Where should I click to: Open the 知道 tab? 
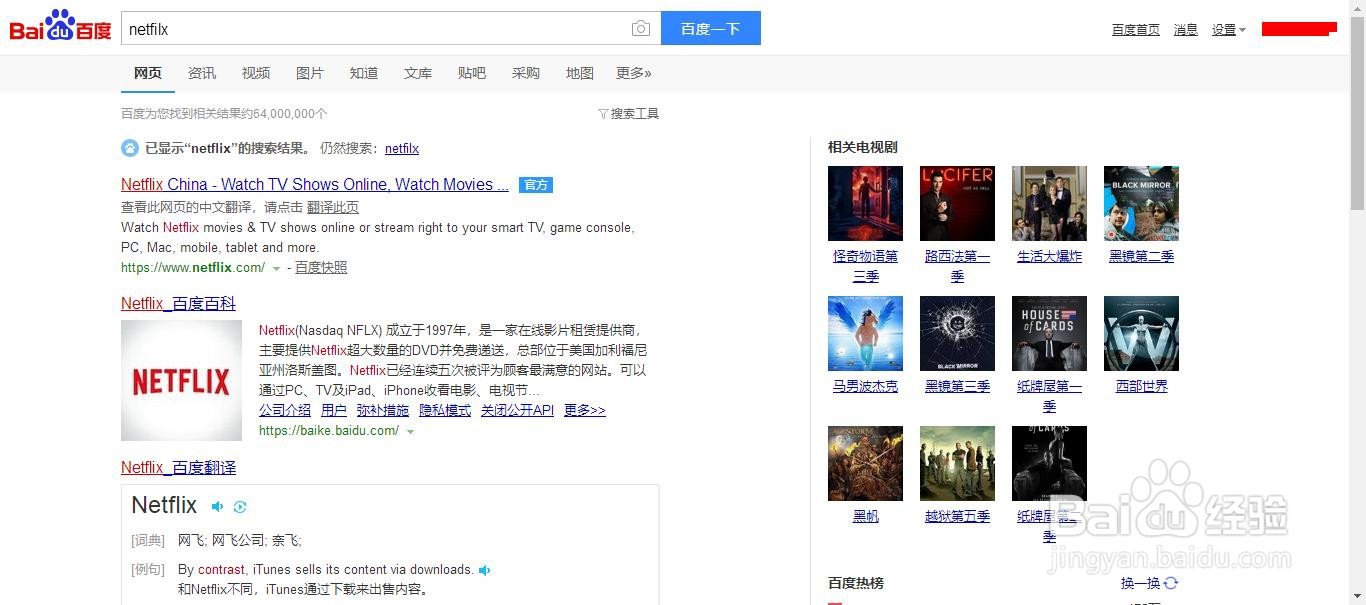click(364, 73)
